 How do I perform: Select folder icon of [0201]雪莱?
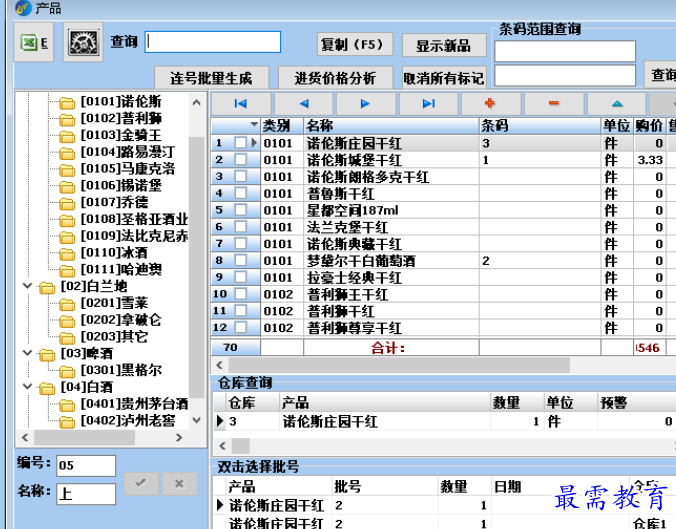click(x=67, y=305)
